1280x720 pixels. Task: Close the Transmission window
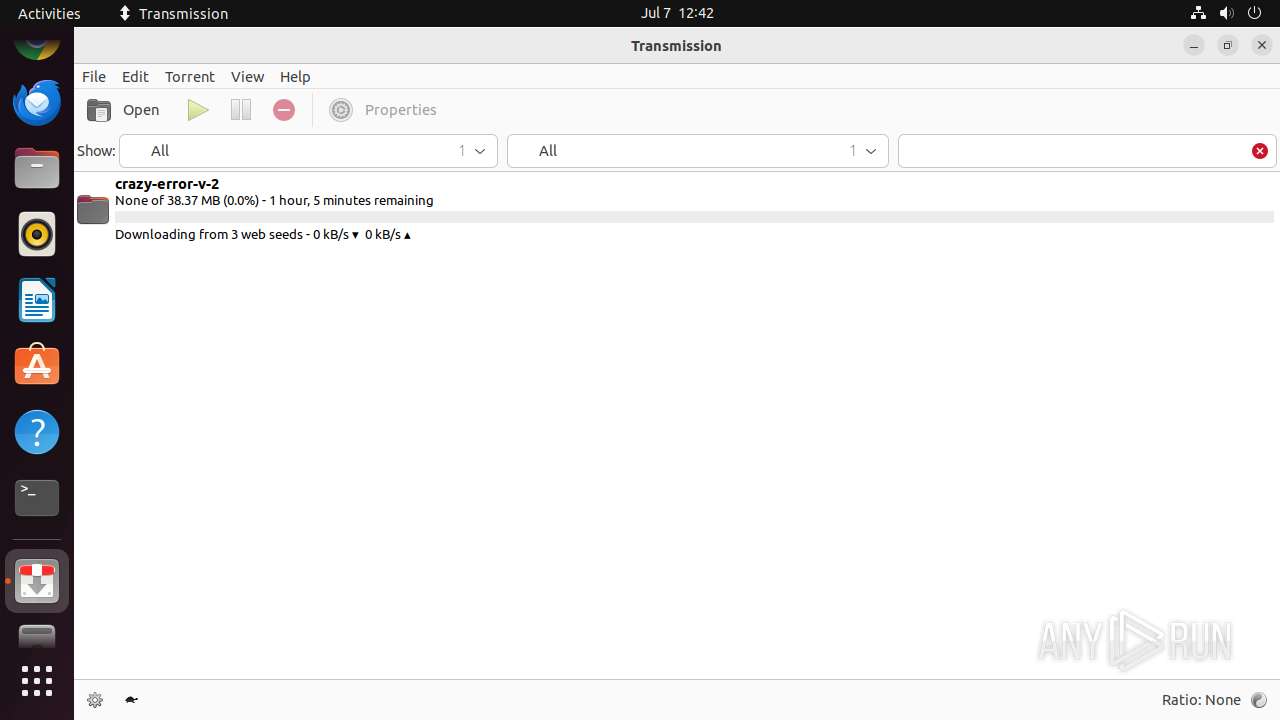[x=1262, y=46]
